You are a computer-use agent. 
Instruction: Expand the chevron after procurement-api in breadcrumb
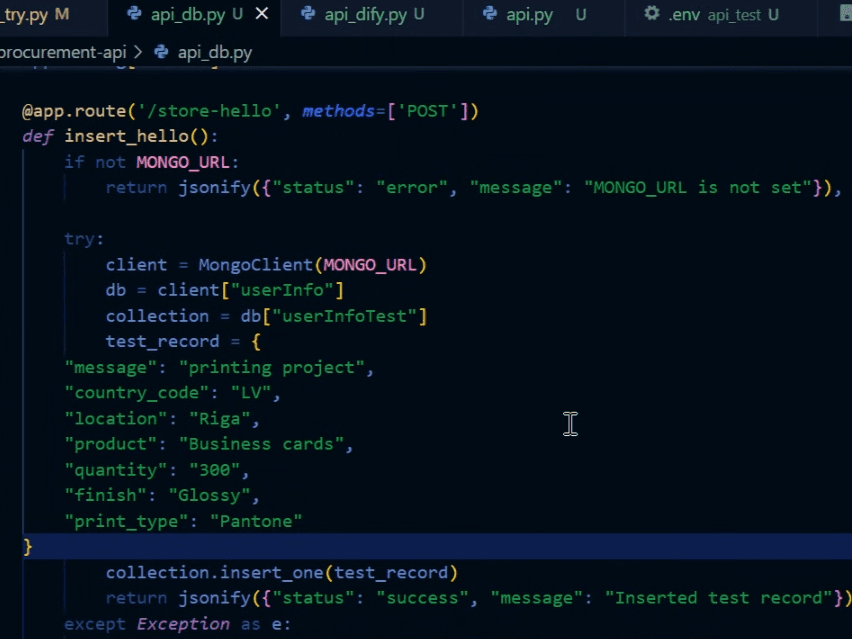click(x=140, y=52)
